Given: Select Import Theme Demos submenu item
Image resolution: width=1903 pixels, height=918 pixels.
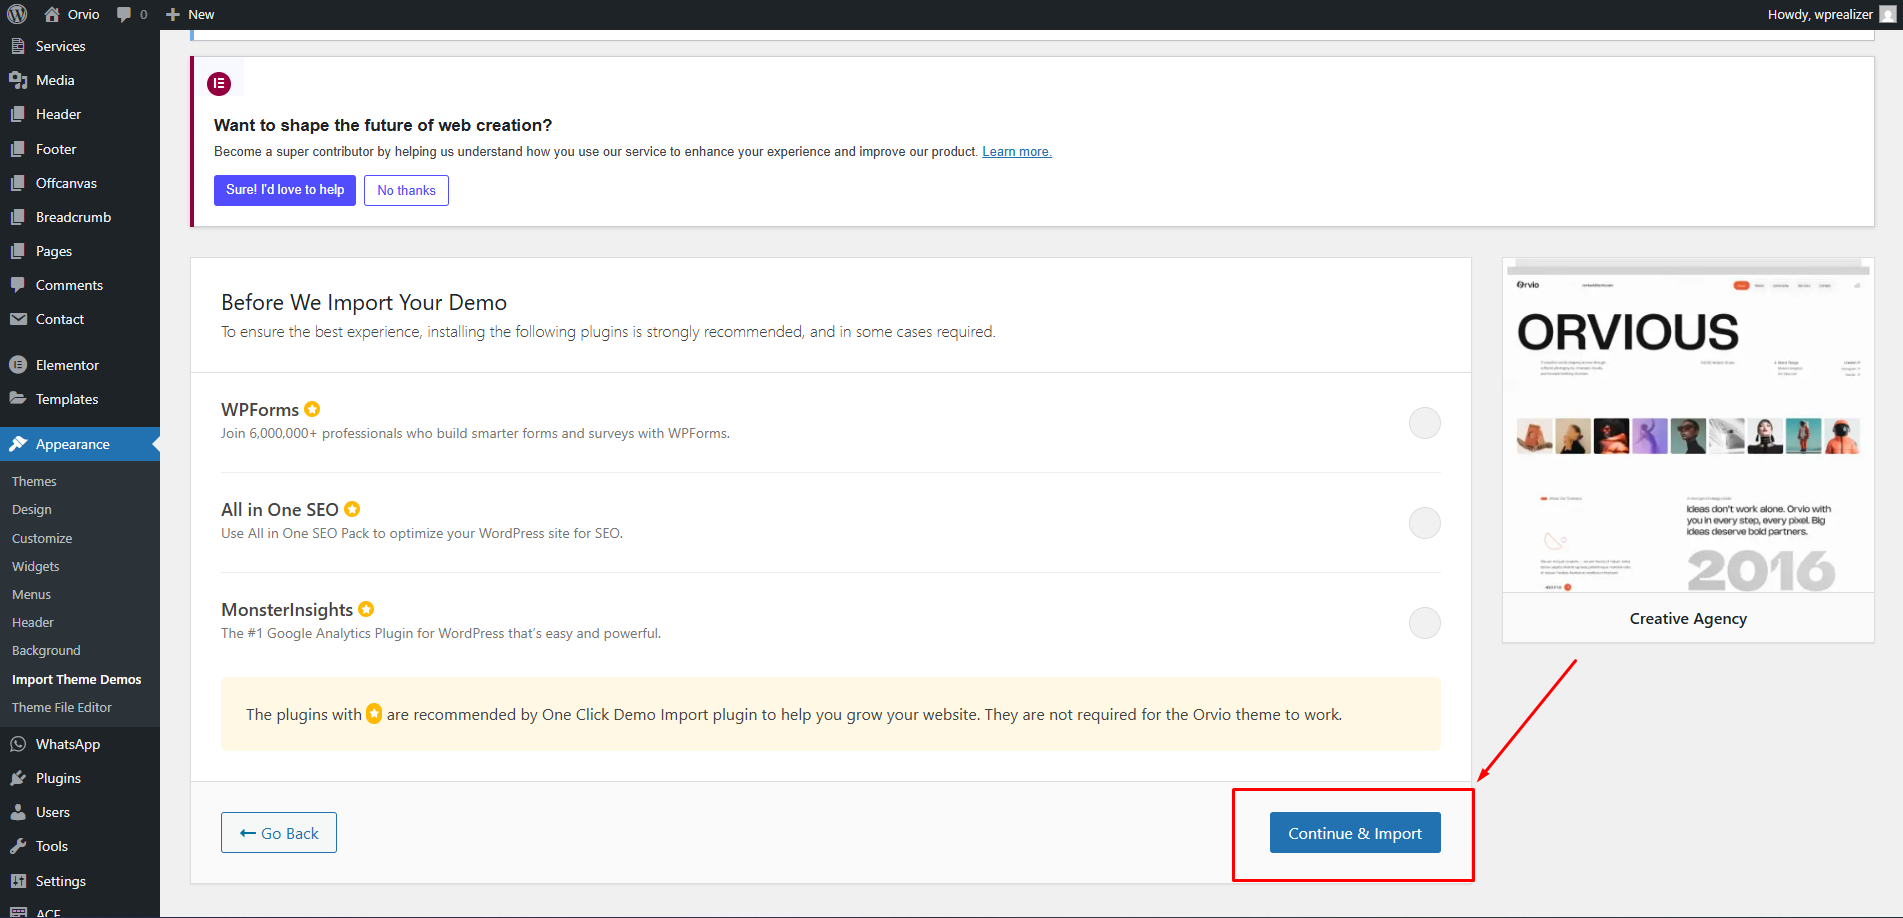Looking at the screenshot, I should click(77, 679).
